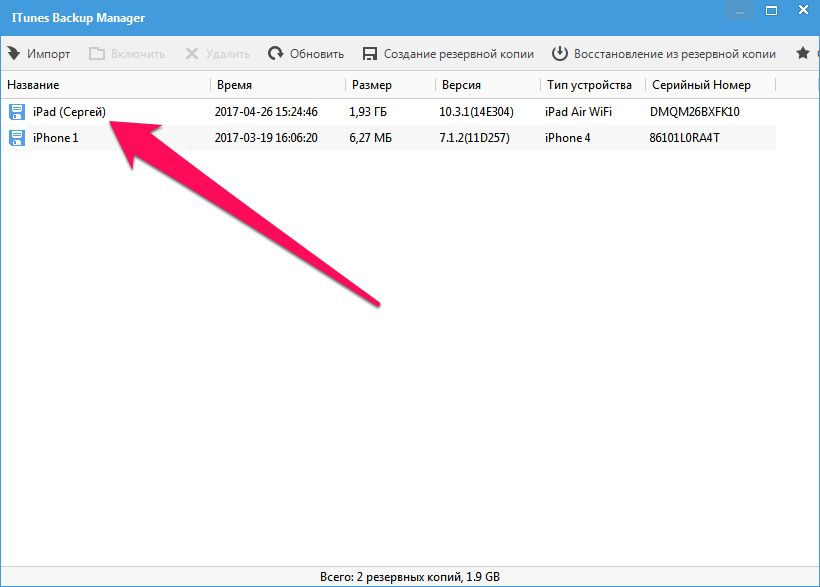
Task: Click the size value 6,27 МБ
Action: [371, 138]
